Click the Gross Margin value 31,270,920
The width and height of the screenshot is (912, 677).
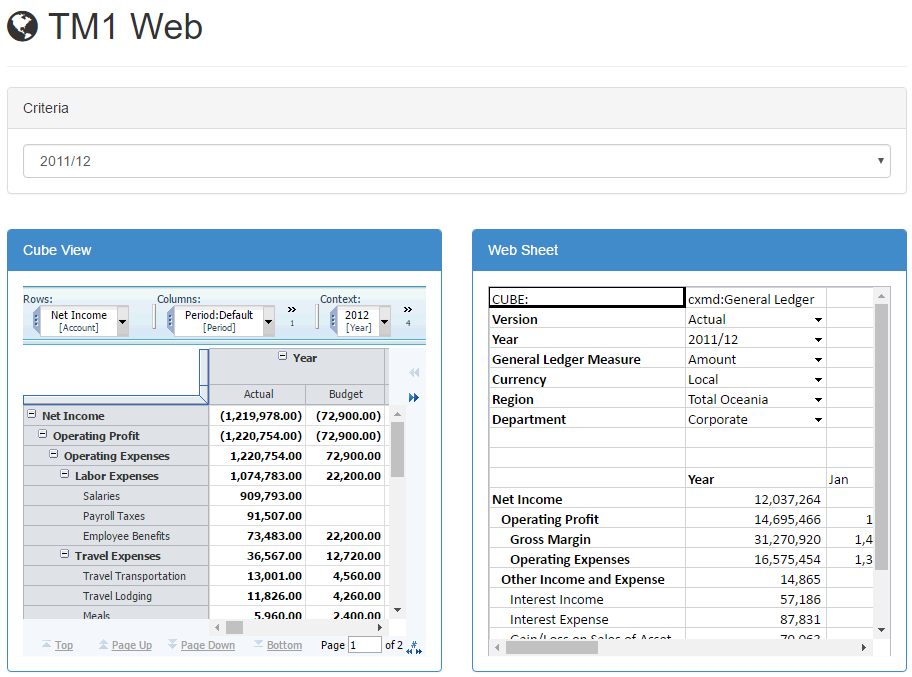756,540
